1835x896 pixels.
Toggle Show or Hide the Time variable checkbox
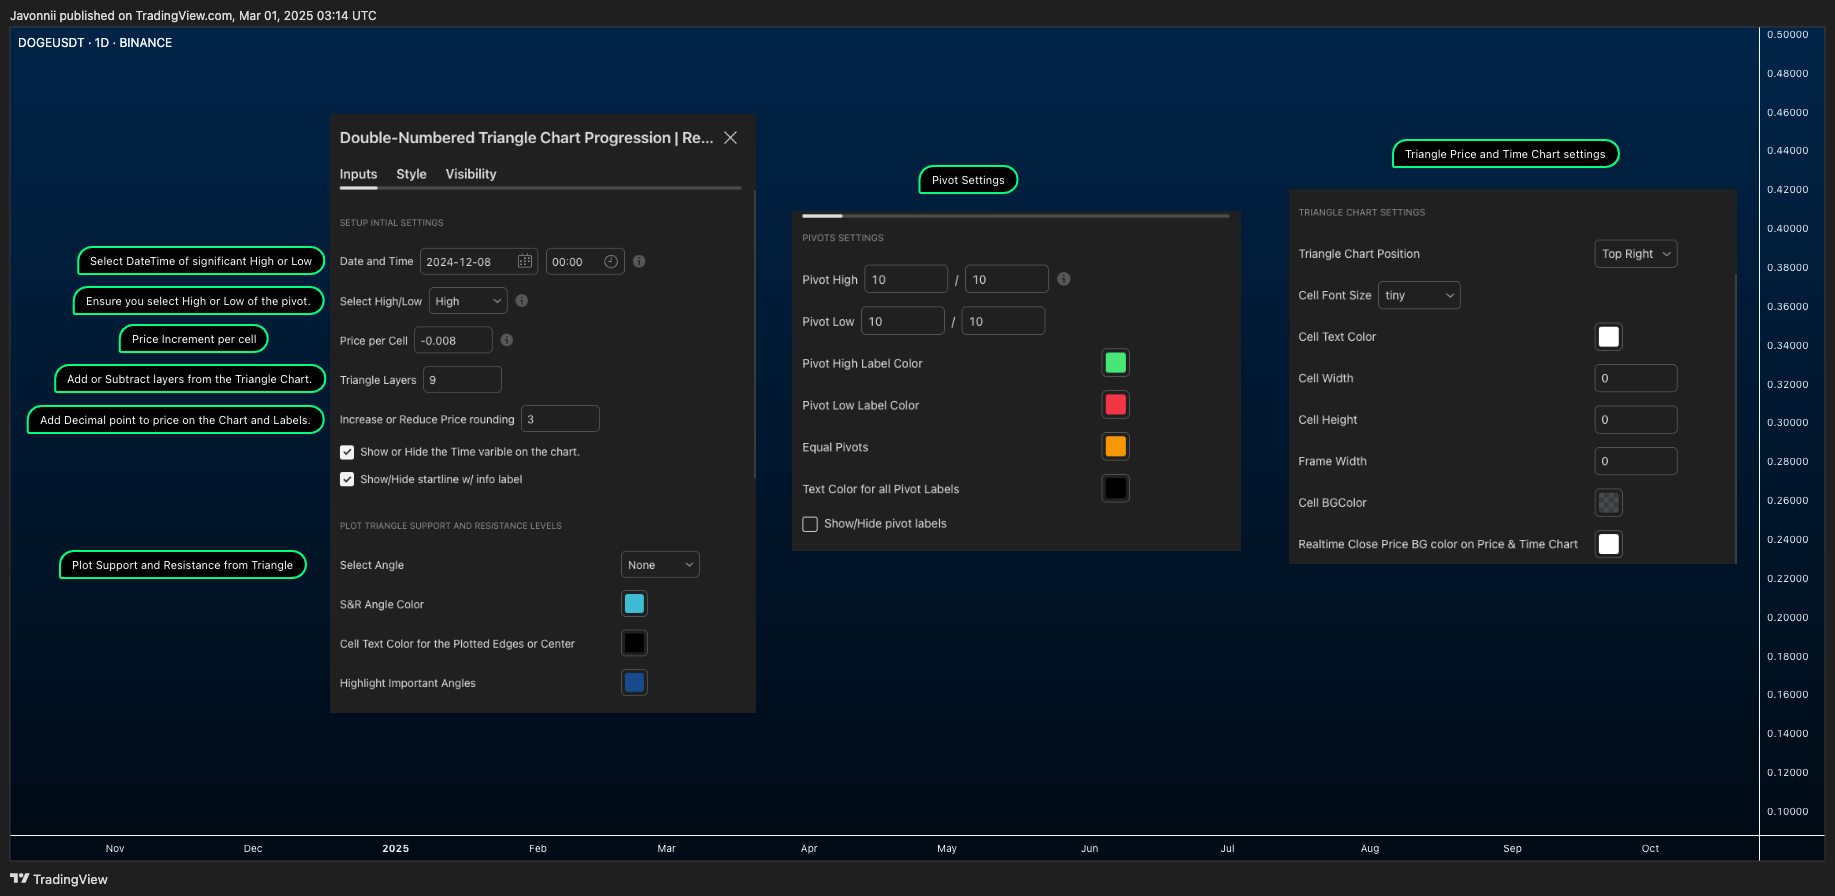pyautogui.click(x=347, y=452)
